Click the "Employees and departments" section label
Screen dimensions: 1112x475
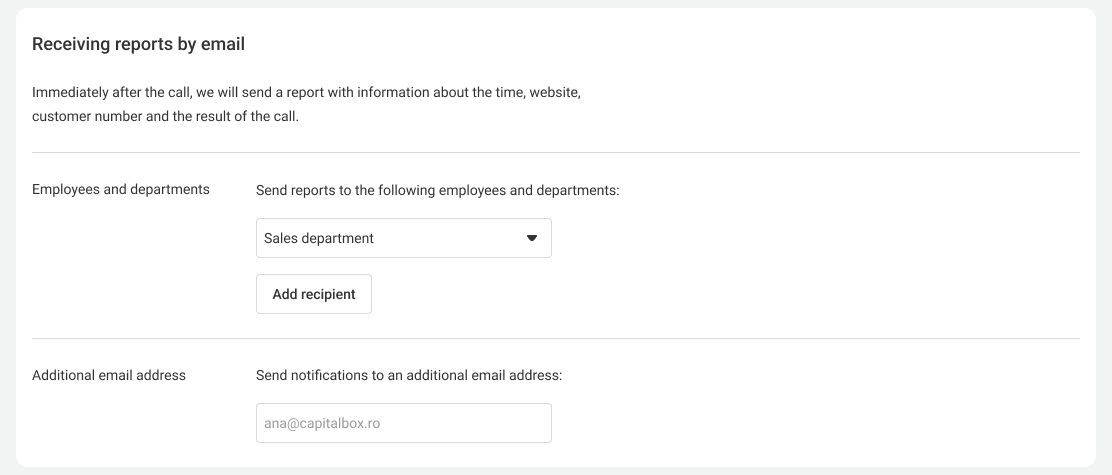pos(121,189)
